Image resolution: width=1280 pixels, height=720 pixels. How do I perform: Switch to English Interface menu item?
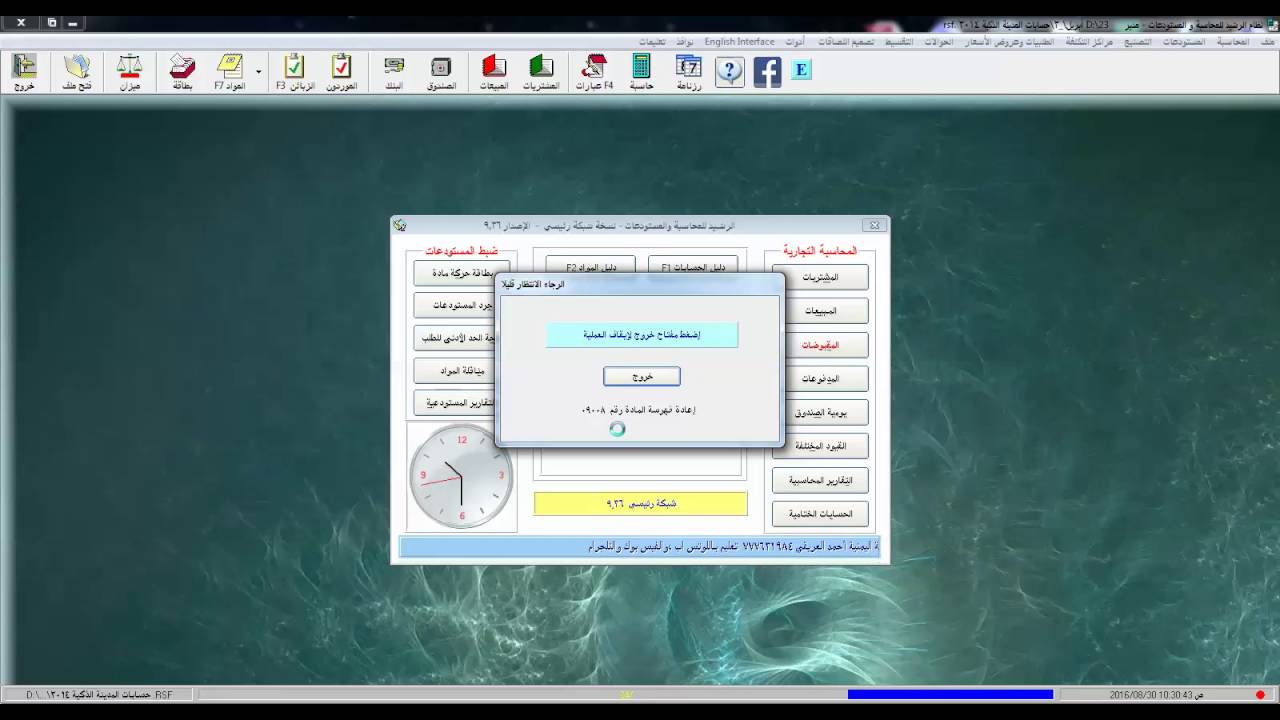739,42
